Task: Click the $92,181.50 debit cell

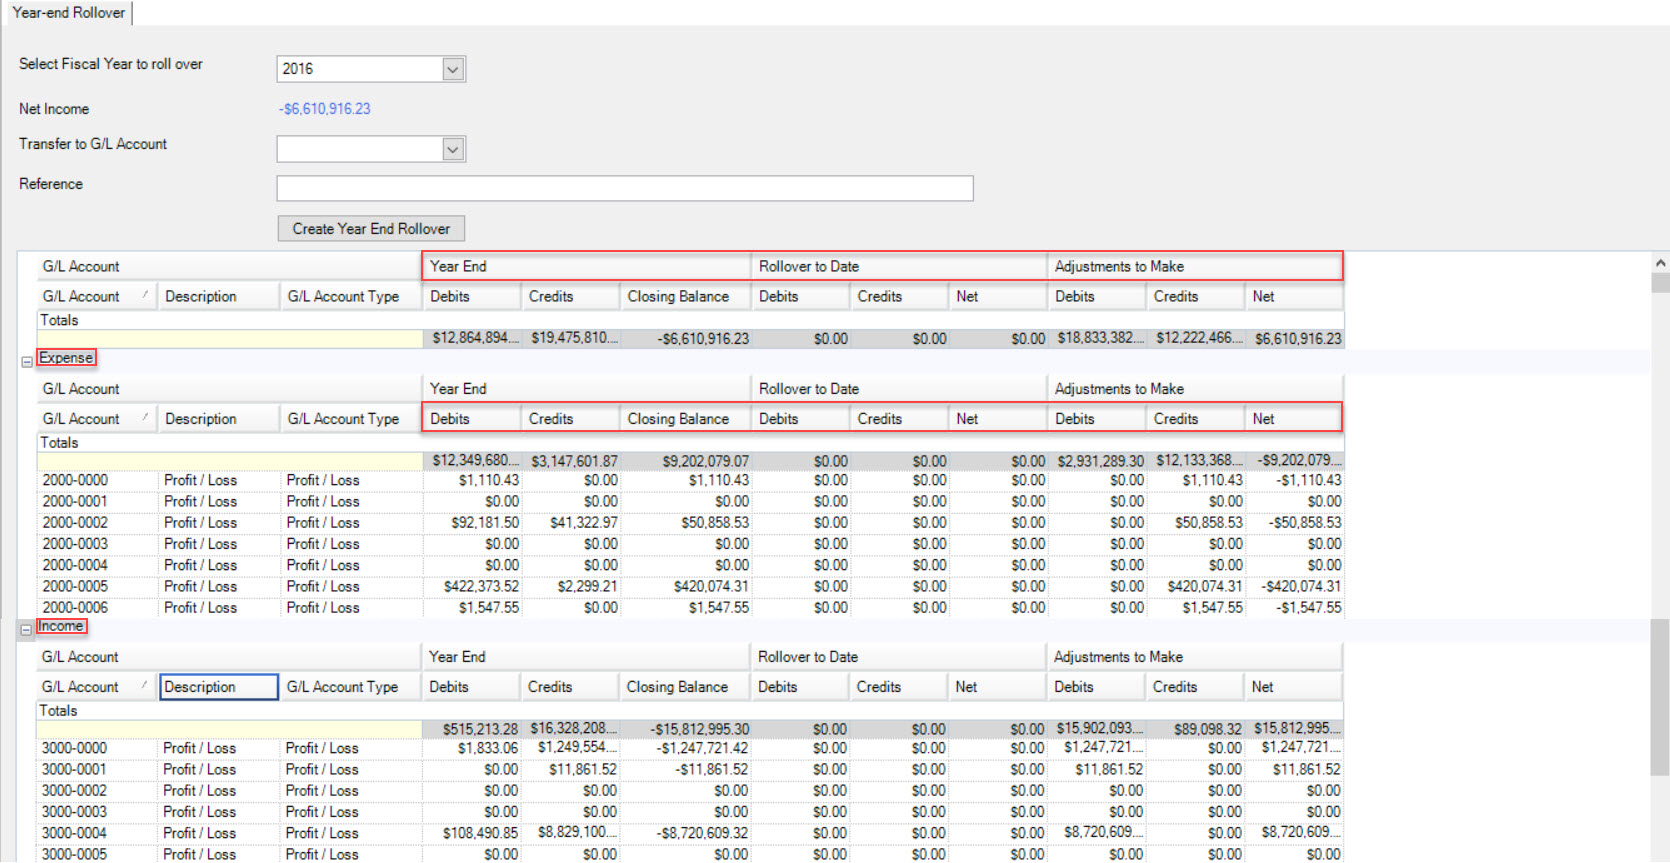Action: [x=472, y=523]
